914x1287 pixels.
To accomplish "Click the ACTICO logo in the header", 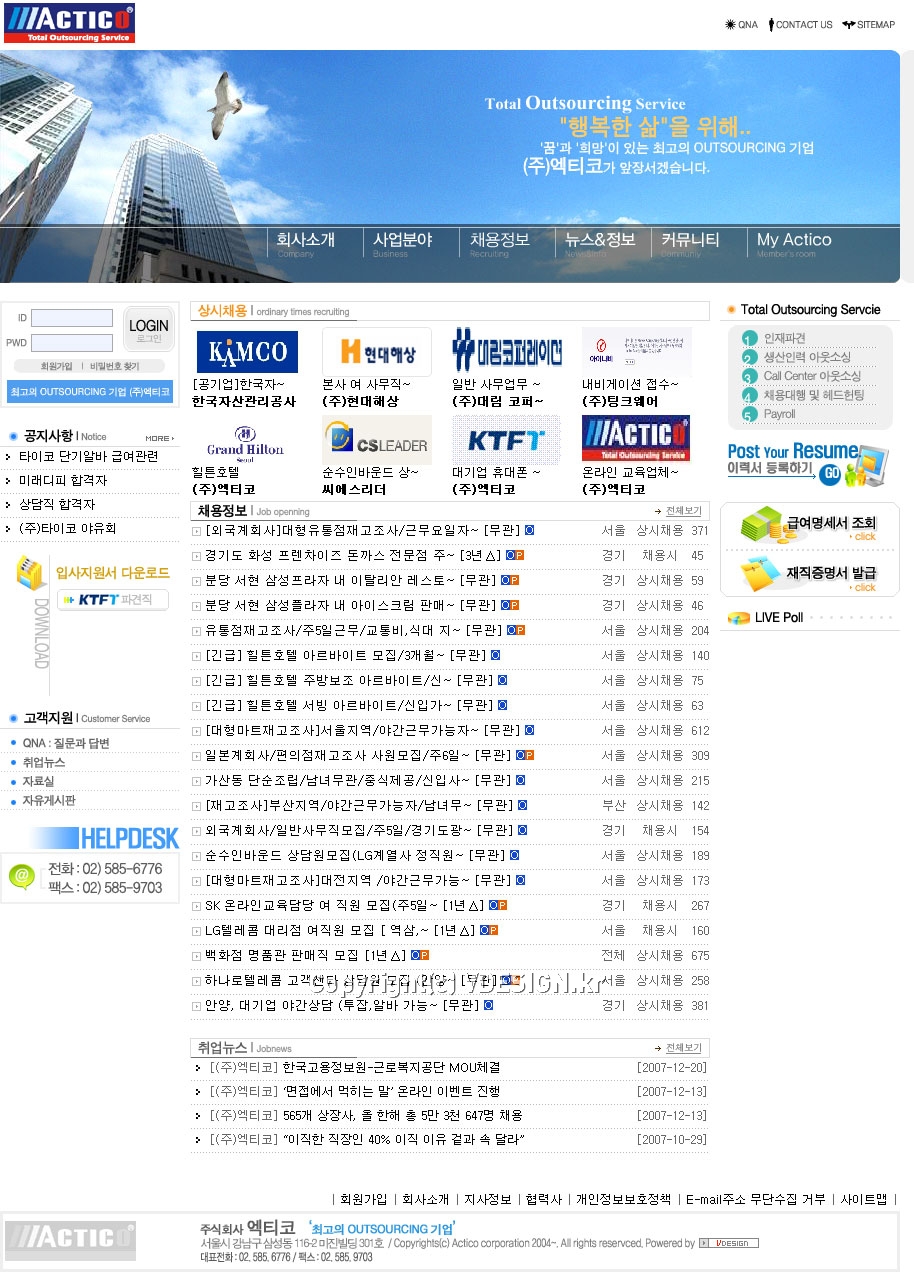I will coord(69,23).
